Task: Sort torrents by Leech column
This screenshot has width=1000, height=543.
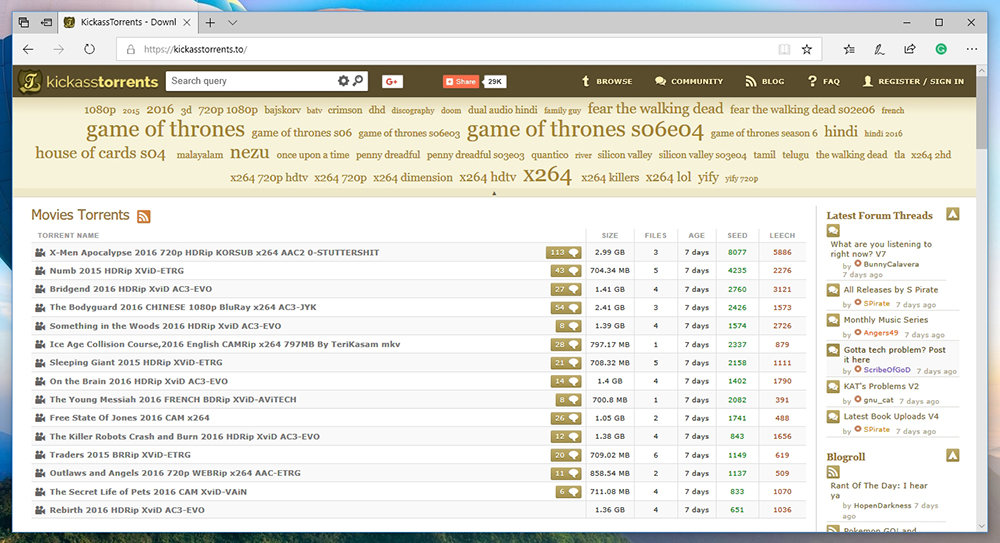Action: (x=782, y=235)
